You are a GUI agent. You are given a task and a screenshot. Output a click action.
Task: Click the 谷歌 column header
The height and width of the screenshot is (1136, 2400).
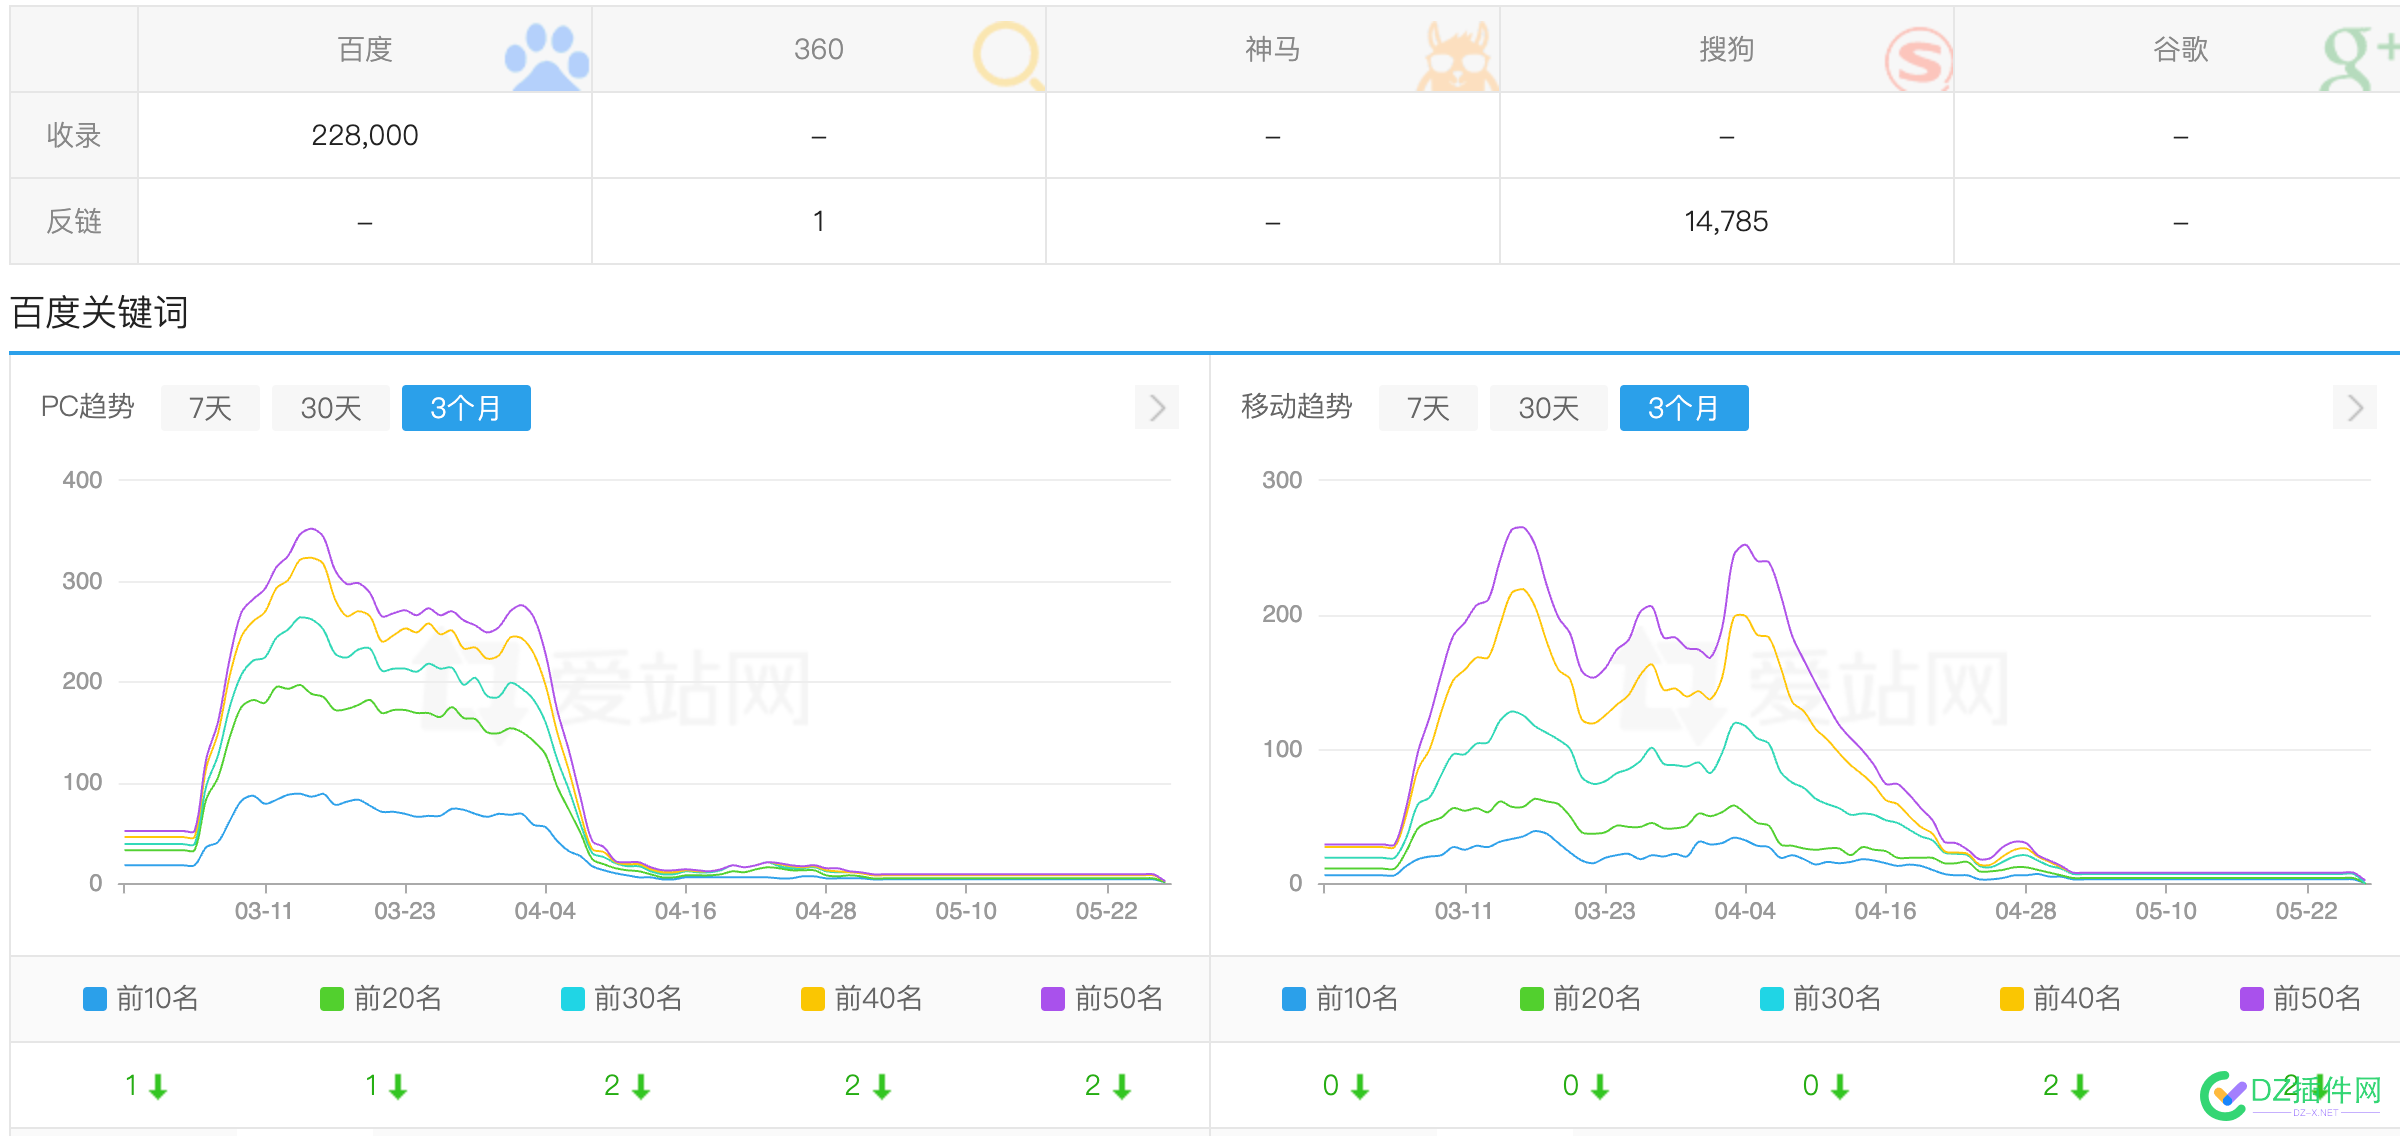click(2181, 49)
